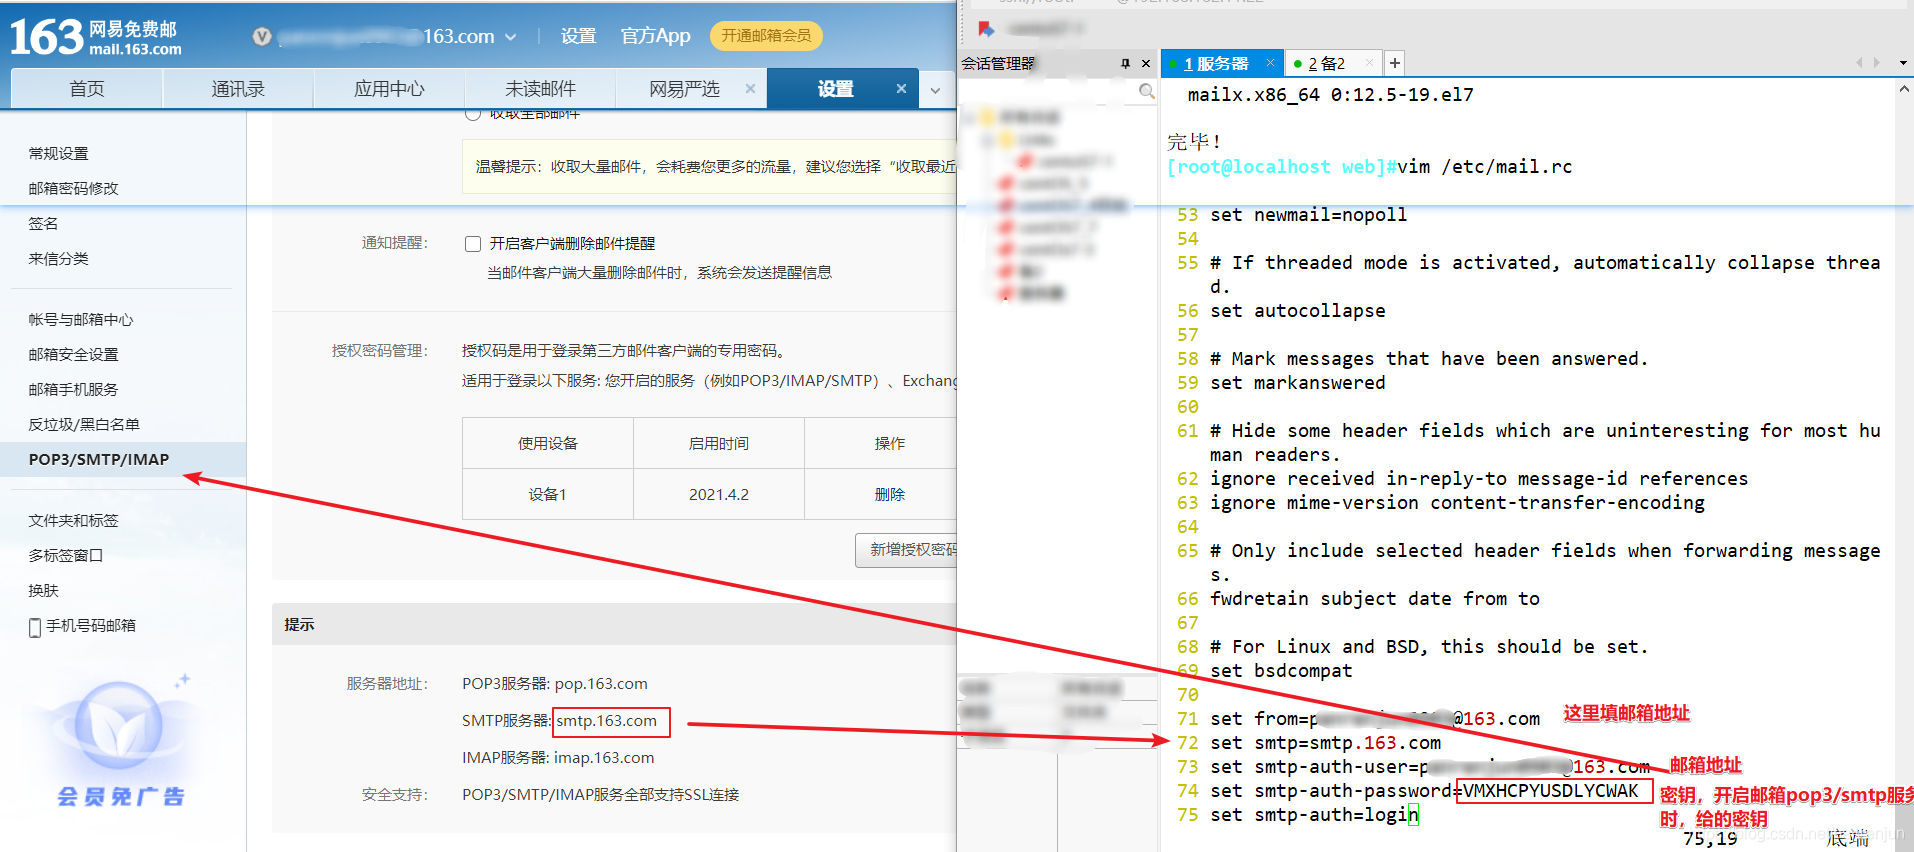Click the 会员免广告 promo image

[x=120, y=741]
